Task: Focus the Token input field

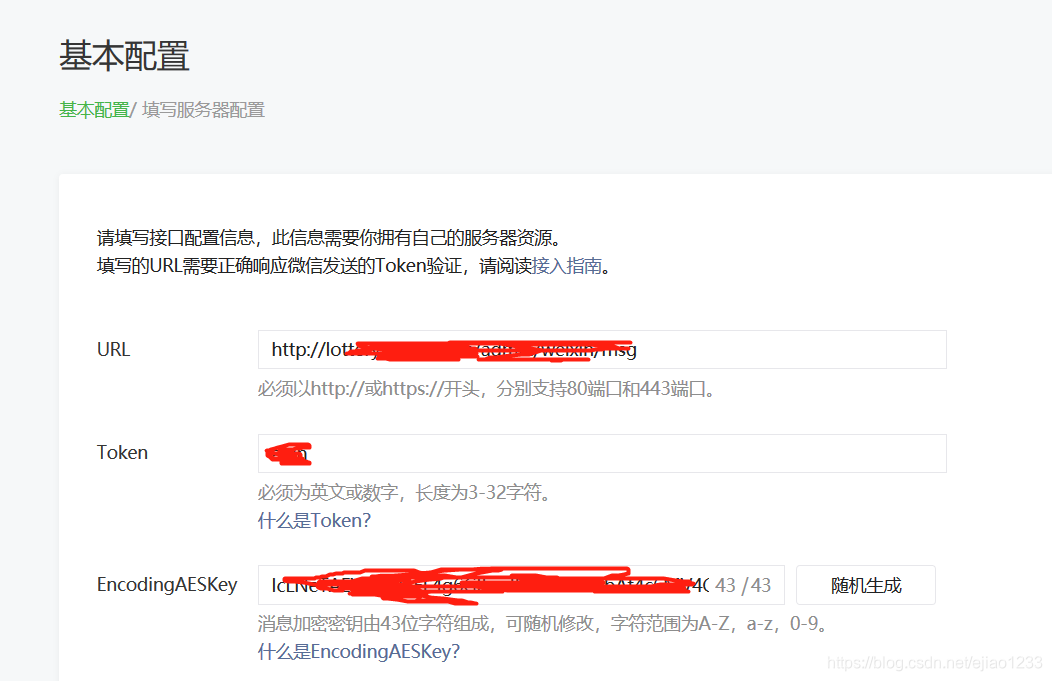Action: [x=602, y=454]
